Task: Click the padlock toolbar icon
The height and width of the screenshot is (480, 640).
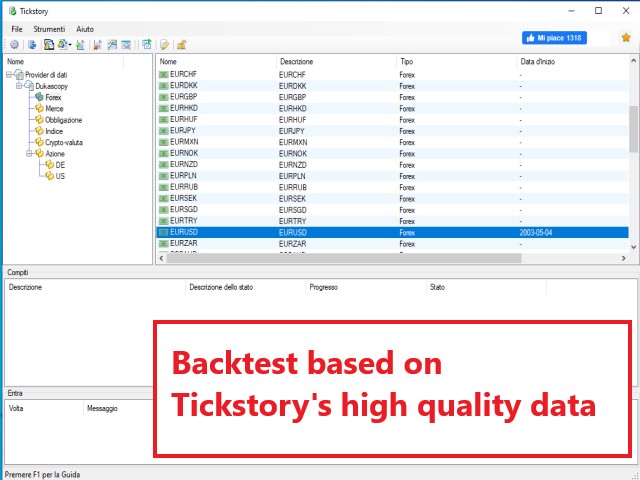Action: pyautogui.click(x=182, y=45)
